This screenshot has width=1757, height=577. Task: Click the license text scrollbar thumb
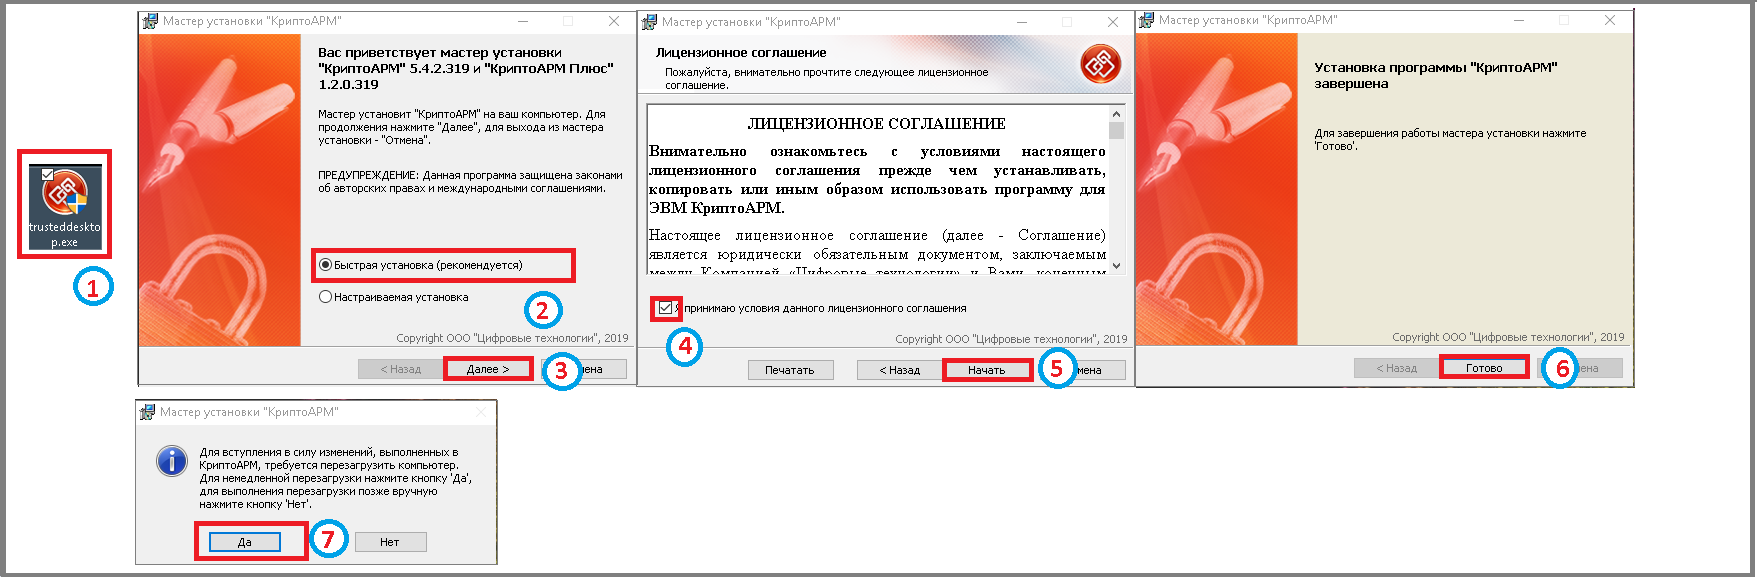click(x=1117, y=130)
